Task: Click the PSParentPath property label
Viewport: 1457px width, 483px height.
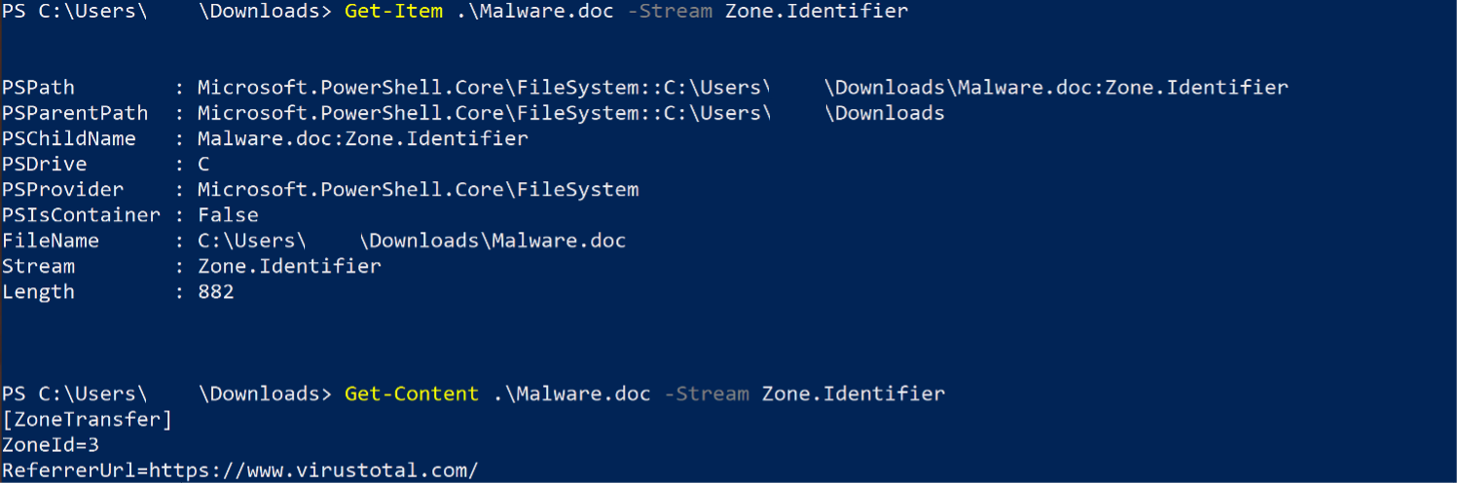Action: (x=75, y=113)
